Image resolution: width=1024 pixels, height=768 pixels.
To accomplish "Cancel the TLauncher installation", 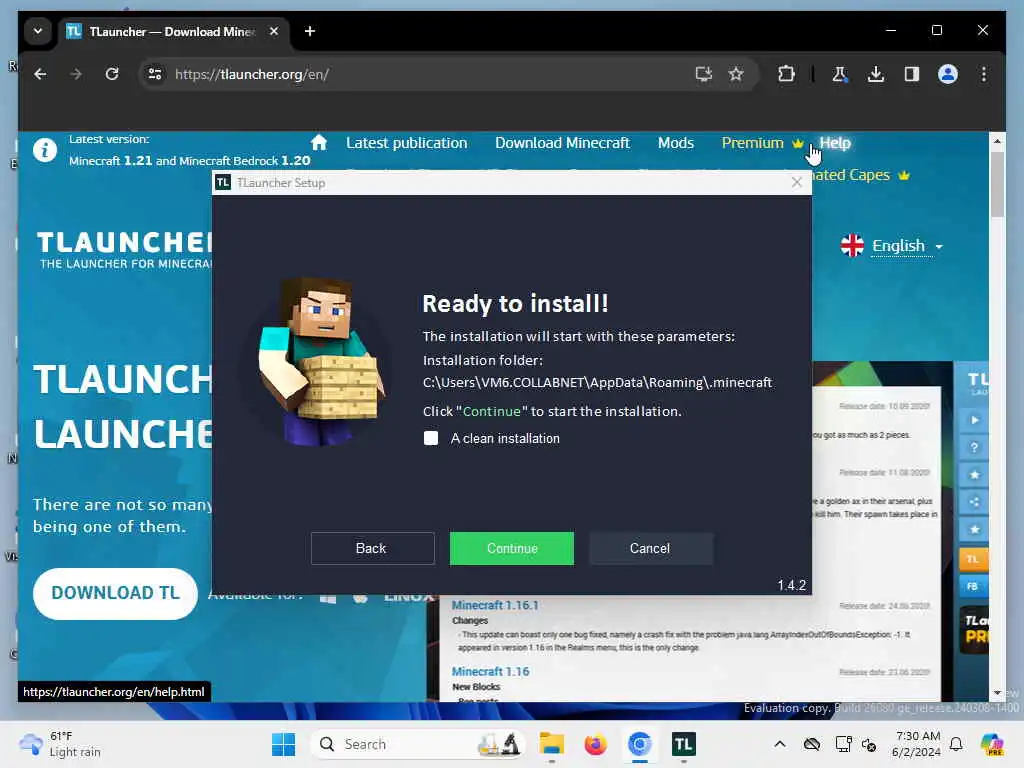I will pos(650,549).
